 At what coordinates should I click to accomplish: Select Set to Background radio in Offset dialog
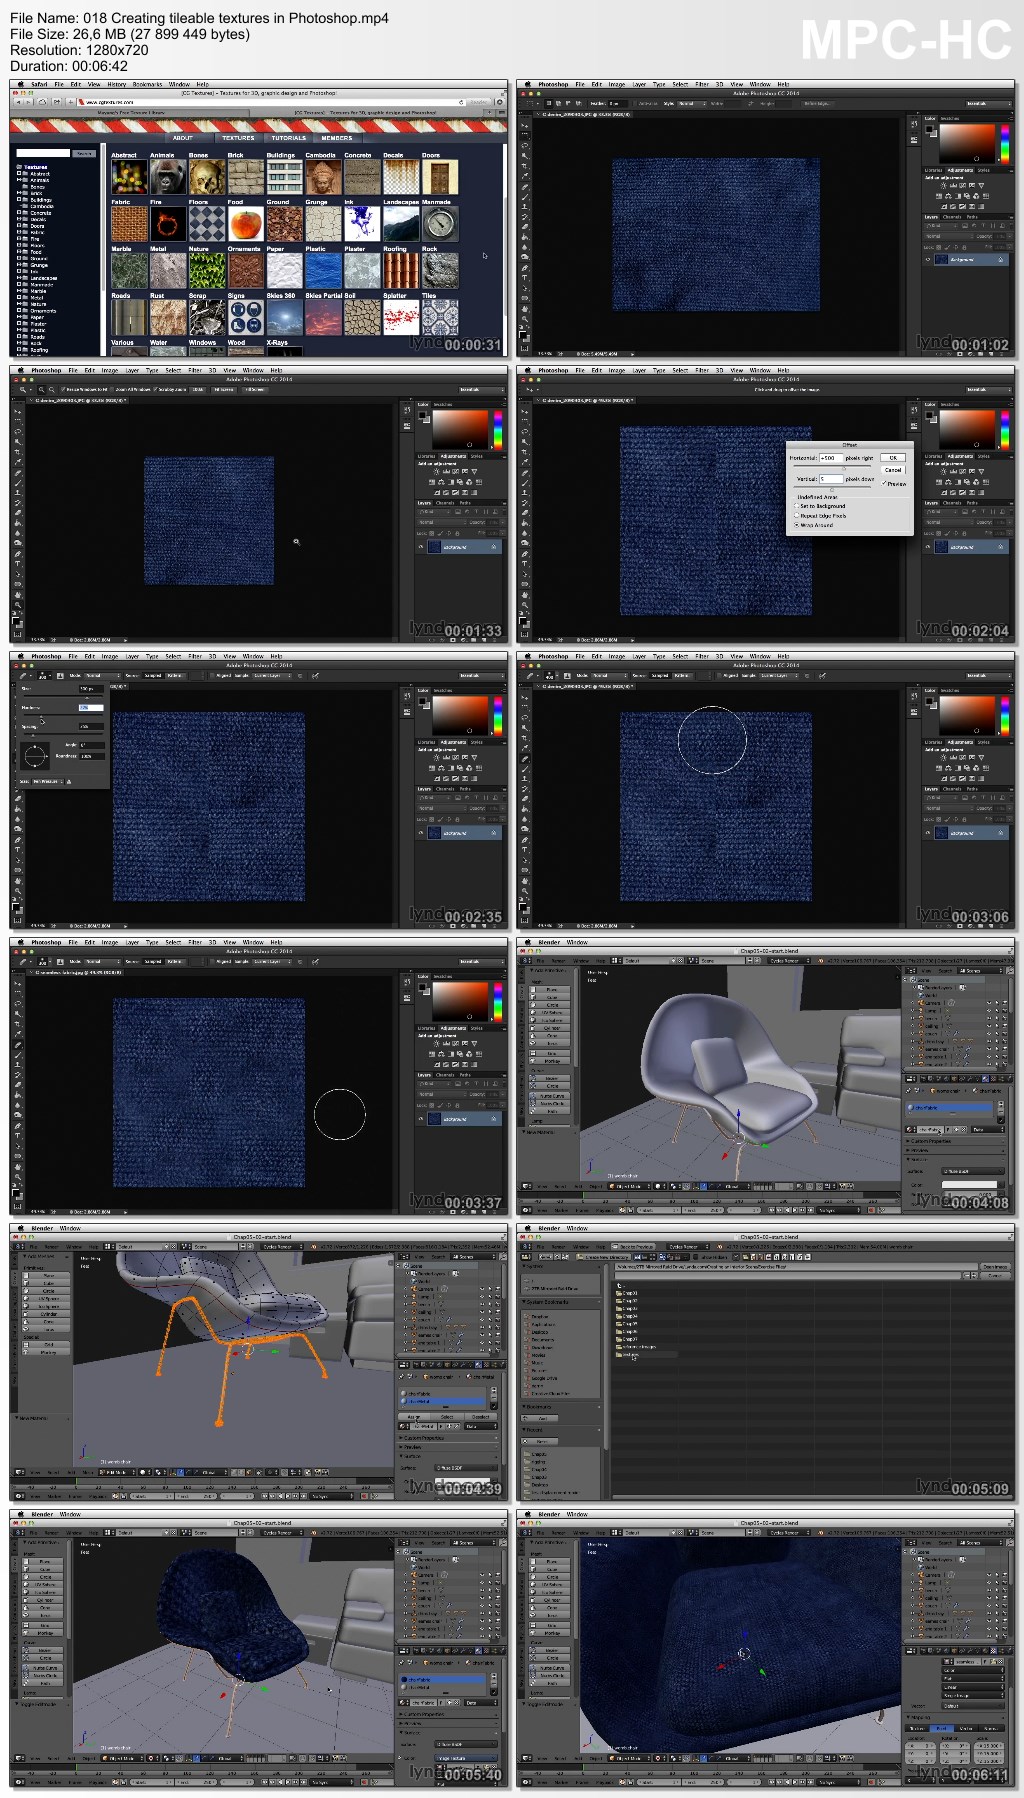[797, 506]
